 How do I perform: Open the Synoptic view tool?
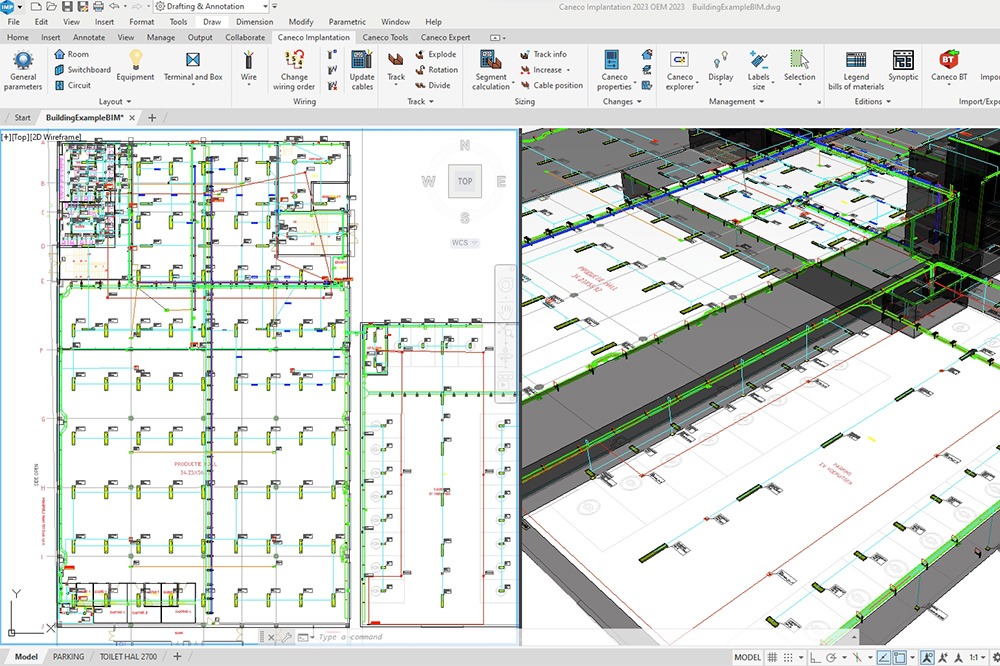[x=903, y=67]
